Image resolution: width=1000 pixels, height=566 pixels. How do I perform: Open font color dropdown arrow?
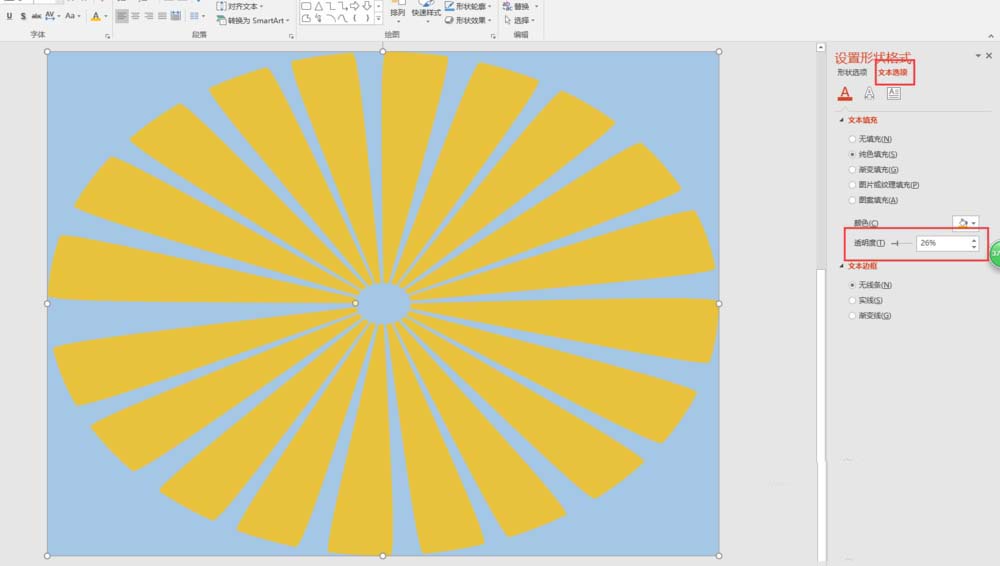pos(105,17)
